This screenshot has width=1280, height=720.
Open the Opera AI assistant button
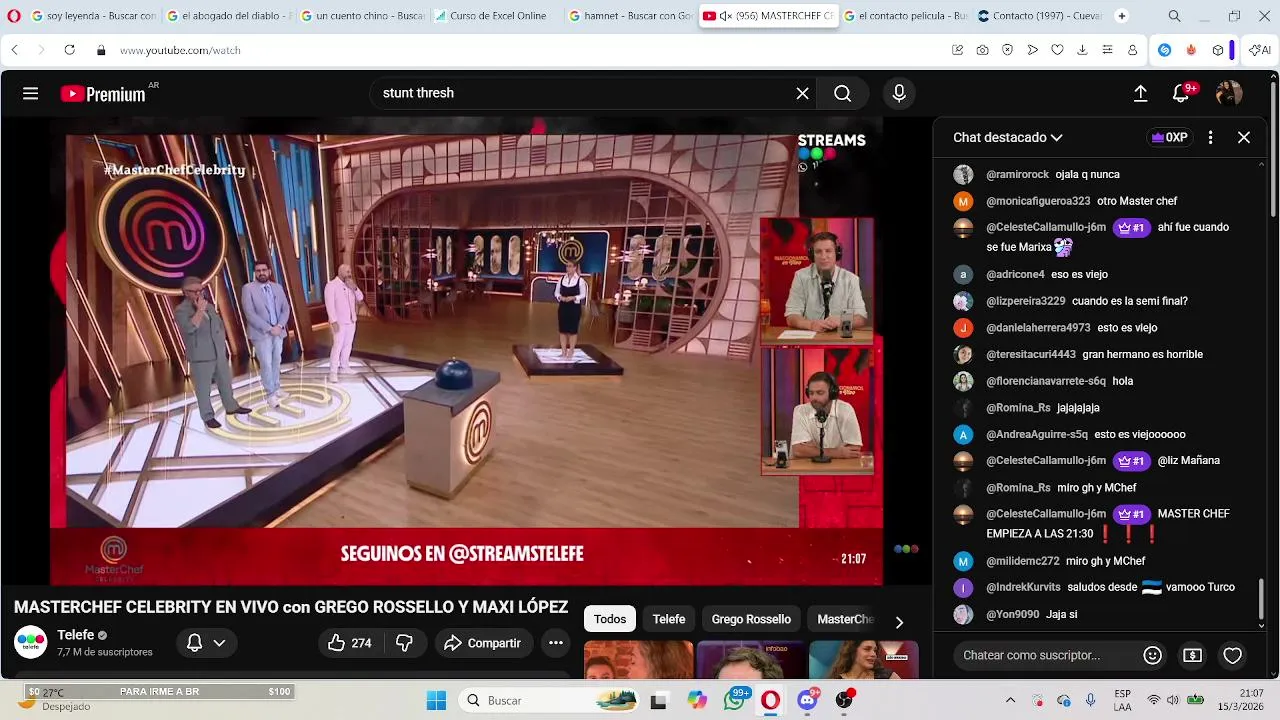[1260, 50]
